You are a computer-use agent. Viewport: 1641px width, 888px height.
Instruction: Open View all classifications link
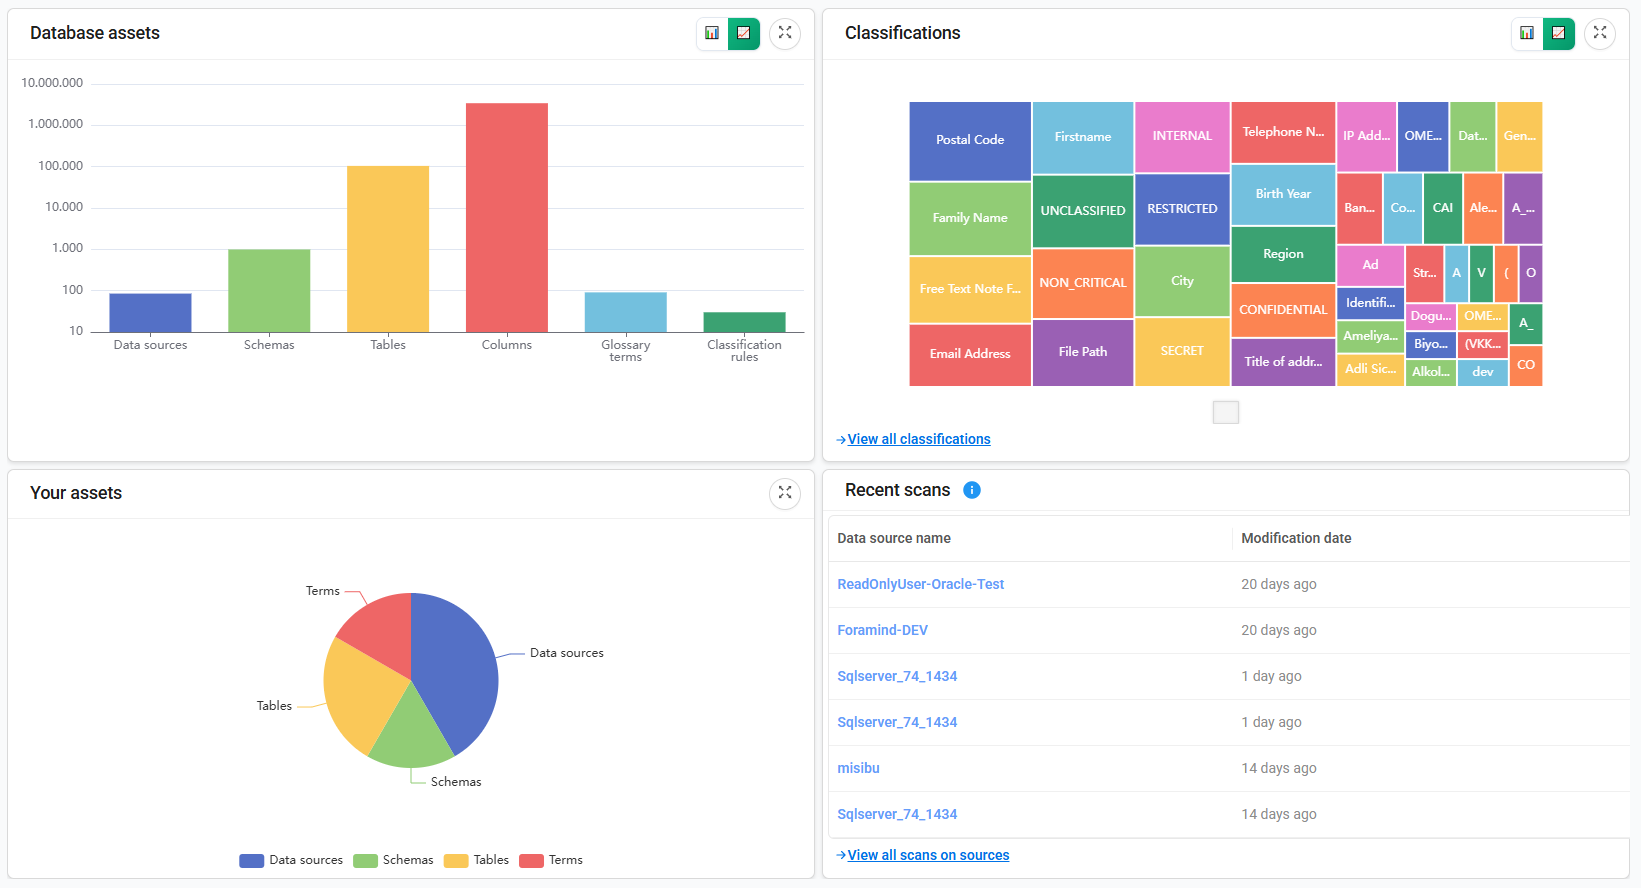(918, 439)
